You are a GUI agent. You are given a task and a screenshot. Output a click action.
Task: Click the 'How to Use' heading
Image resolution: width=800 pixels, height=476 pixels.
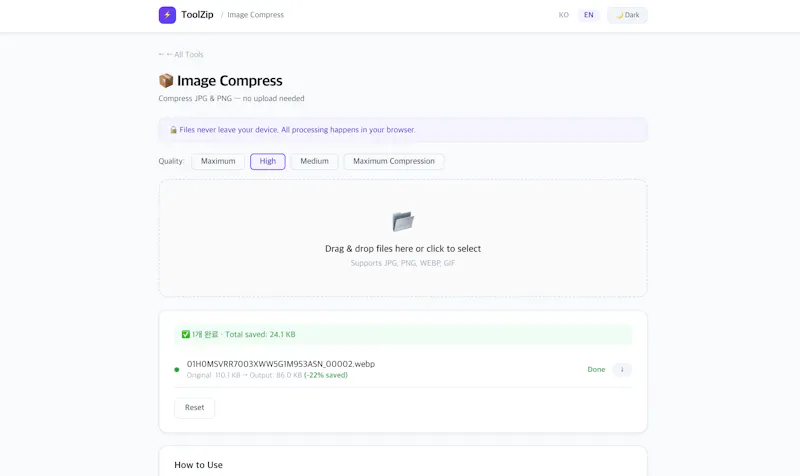(198, 465)
